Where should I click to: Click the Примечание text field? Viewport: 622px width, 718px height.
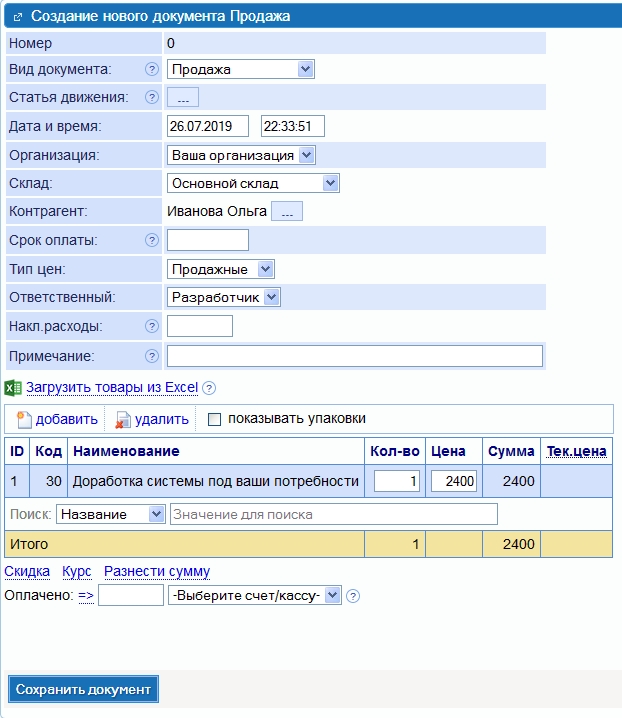355,356
